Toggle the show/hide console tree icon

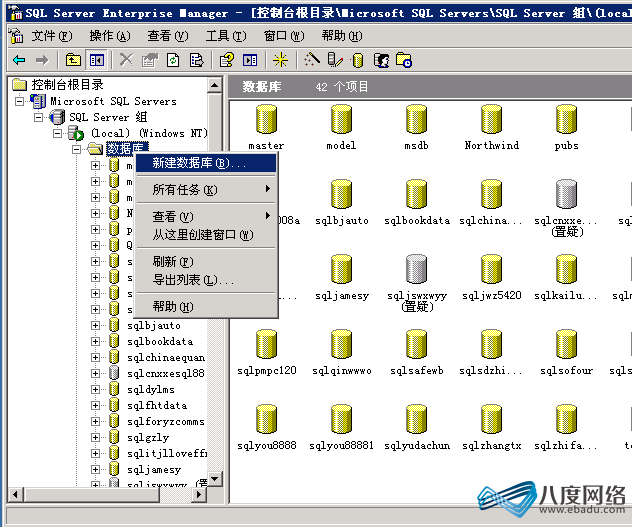tap(97, 60)
